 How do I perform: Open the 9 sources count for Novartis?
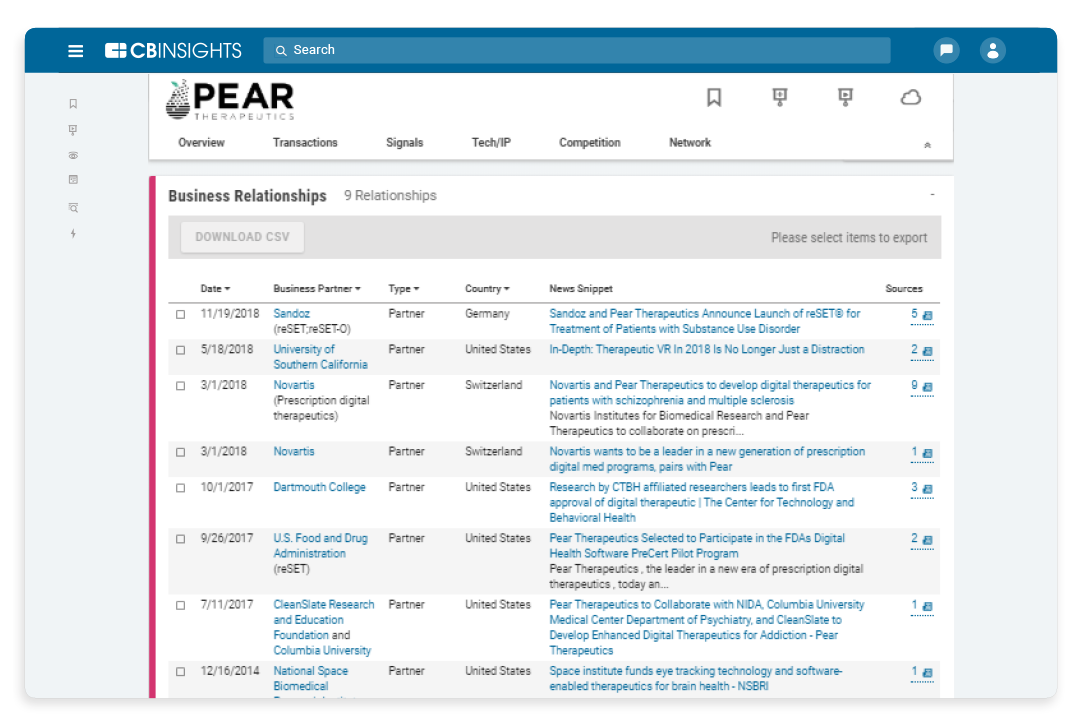tap(914, 386)
